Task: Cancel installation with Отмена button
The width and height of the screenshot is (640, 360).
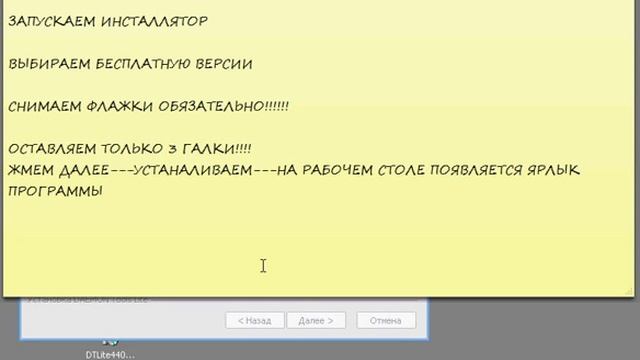Action: coord(386,321)
